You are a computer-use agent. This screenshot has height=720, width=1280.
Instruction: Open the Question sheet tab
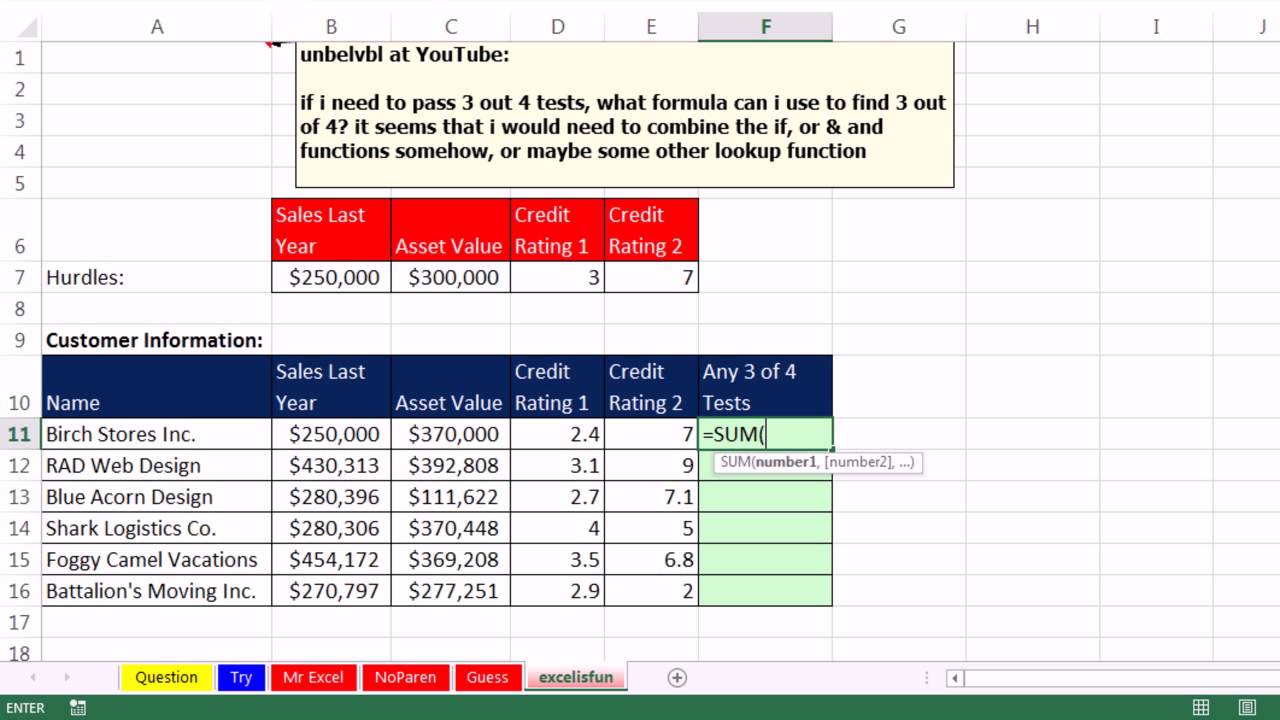click(166, 677)
